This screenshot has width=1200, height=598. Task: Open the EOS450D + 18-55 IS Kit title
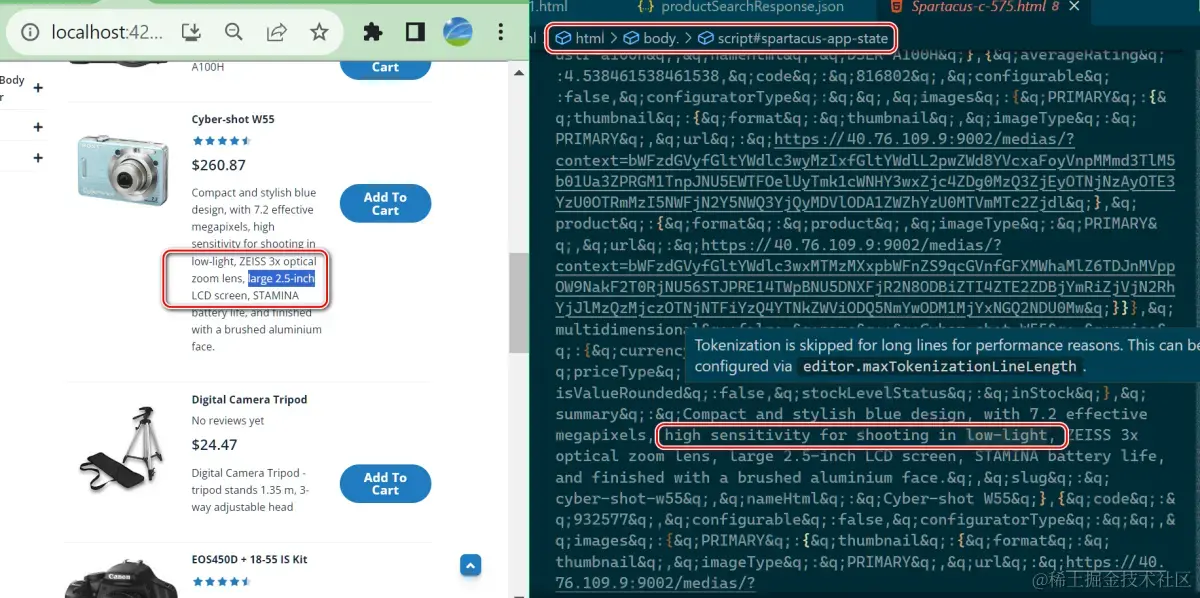pyautogui.click(x=249, y=559)
